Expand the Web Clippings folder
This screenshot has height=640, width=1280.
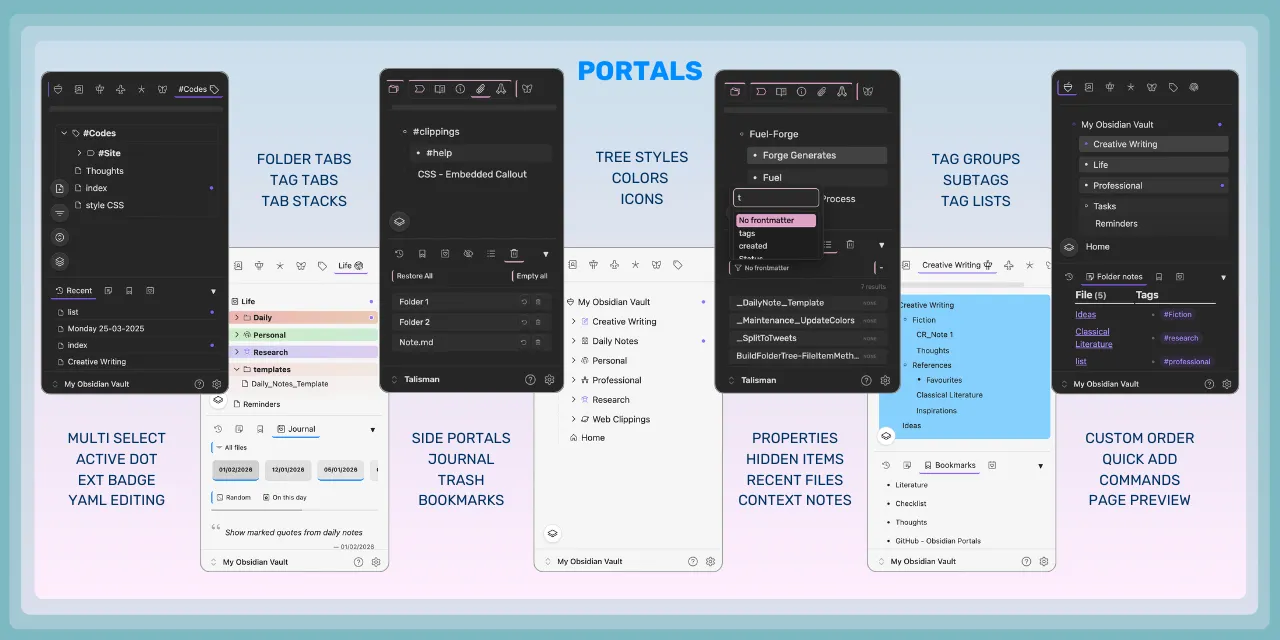click(574, 419)
